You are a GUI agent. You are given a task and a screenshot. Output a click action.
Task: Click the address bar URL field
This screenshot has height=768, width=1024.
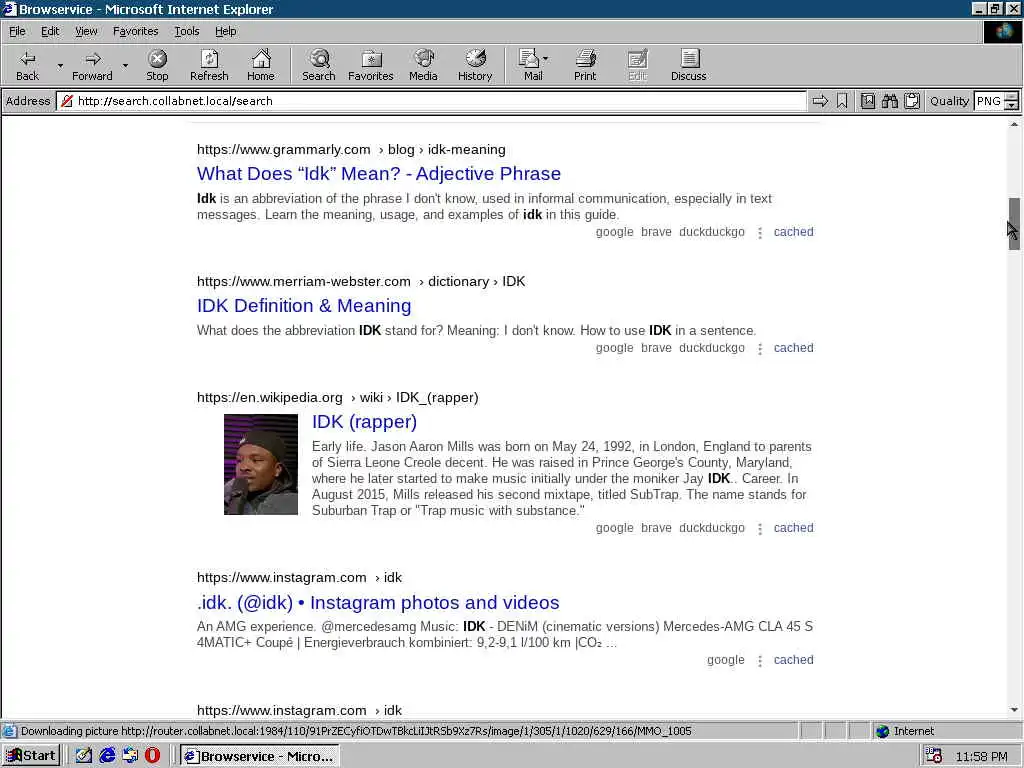(431, 101)
